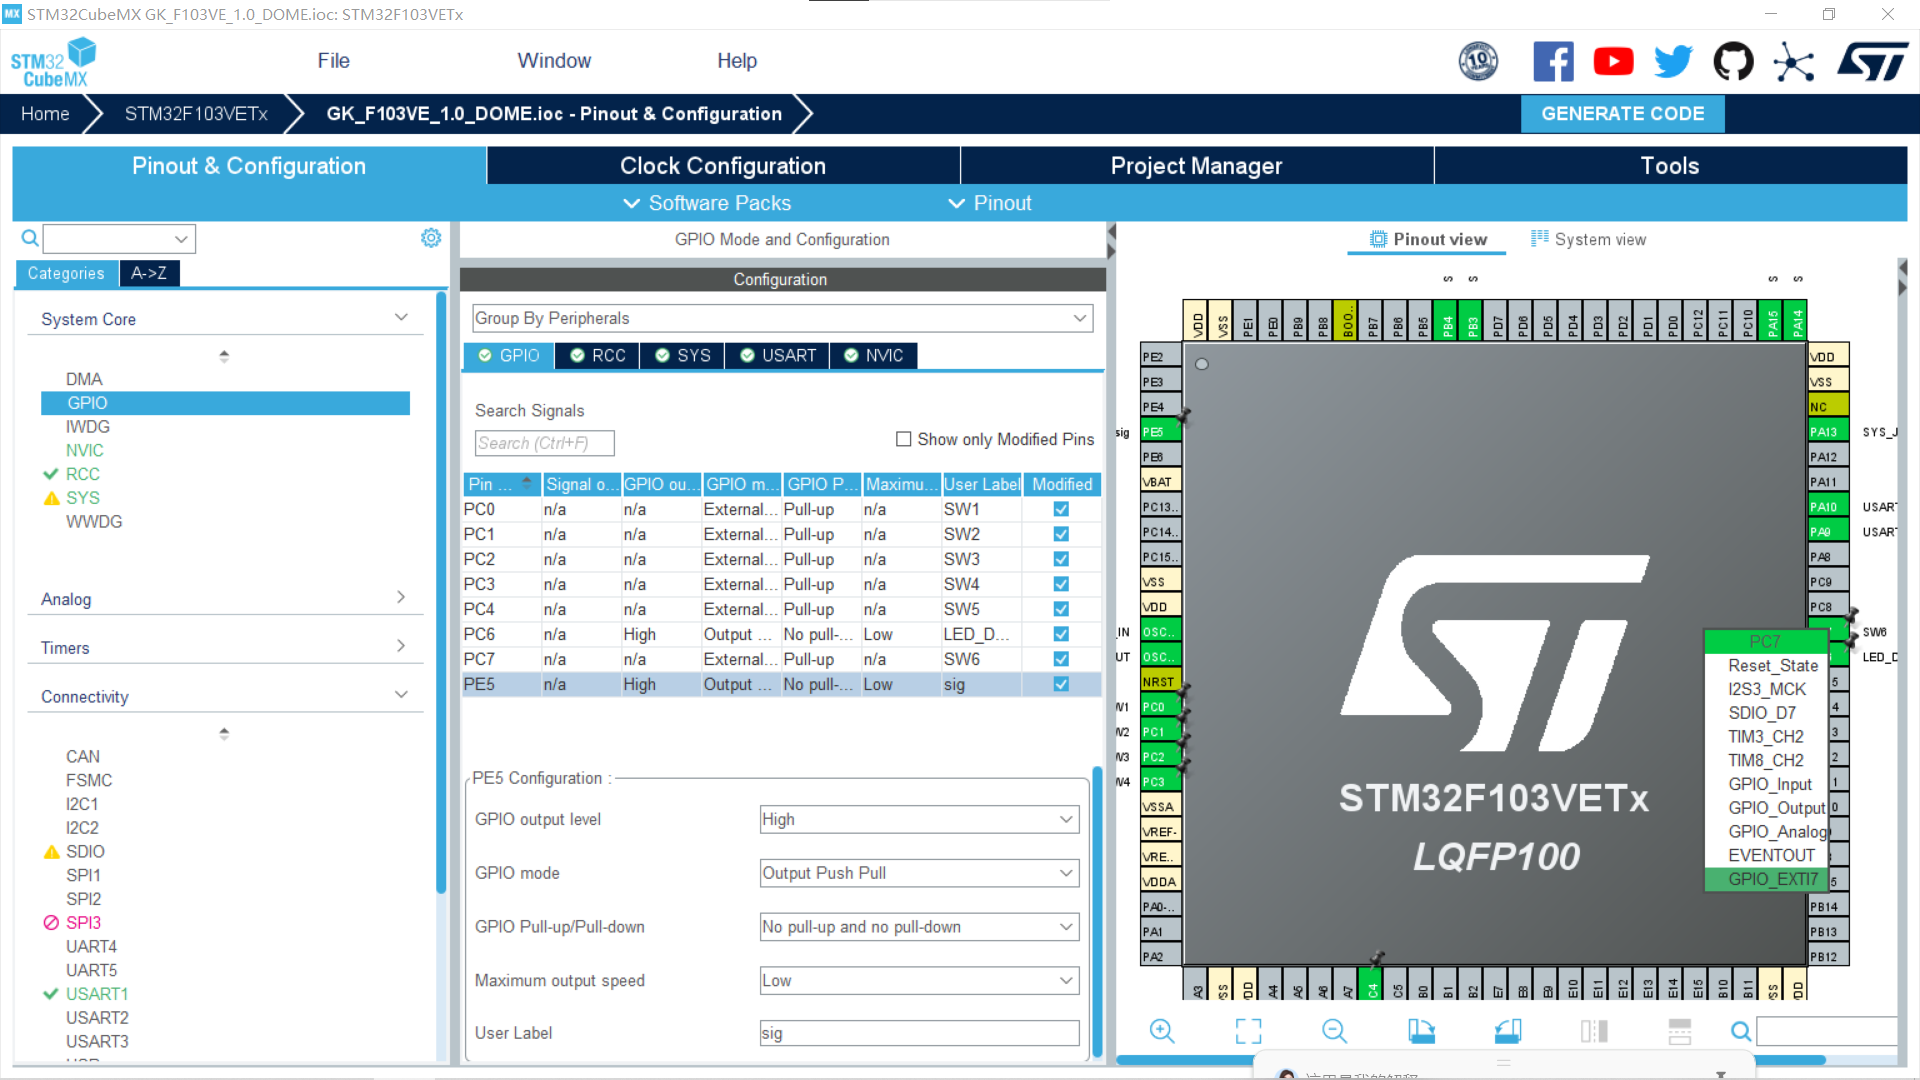Rotate the chip clockwise
Viewport: 1920px width, 1080px height.
(1421, 1031)
